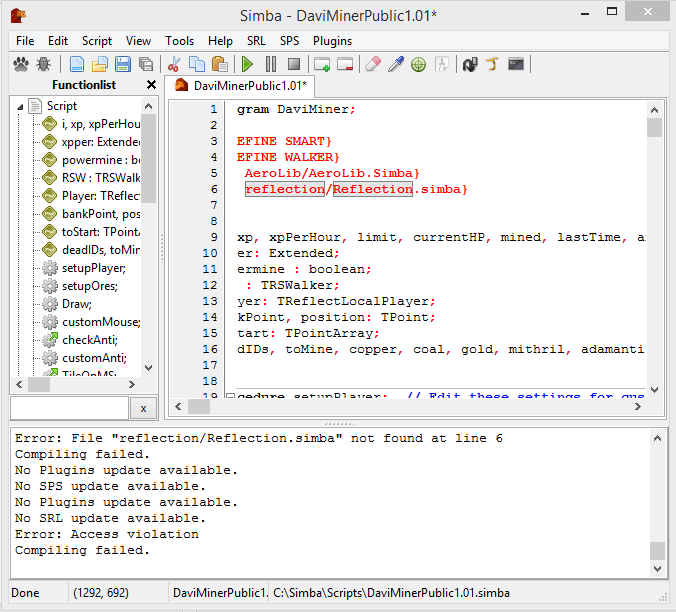The image size is (676, 612).
Task: Open the Tools menu
Action: coord(179,41)
